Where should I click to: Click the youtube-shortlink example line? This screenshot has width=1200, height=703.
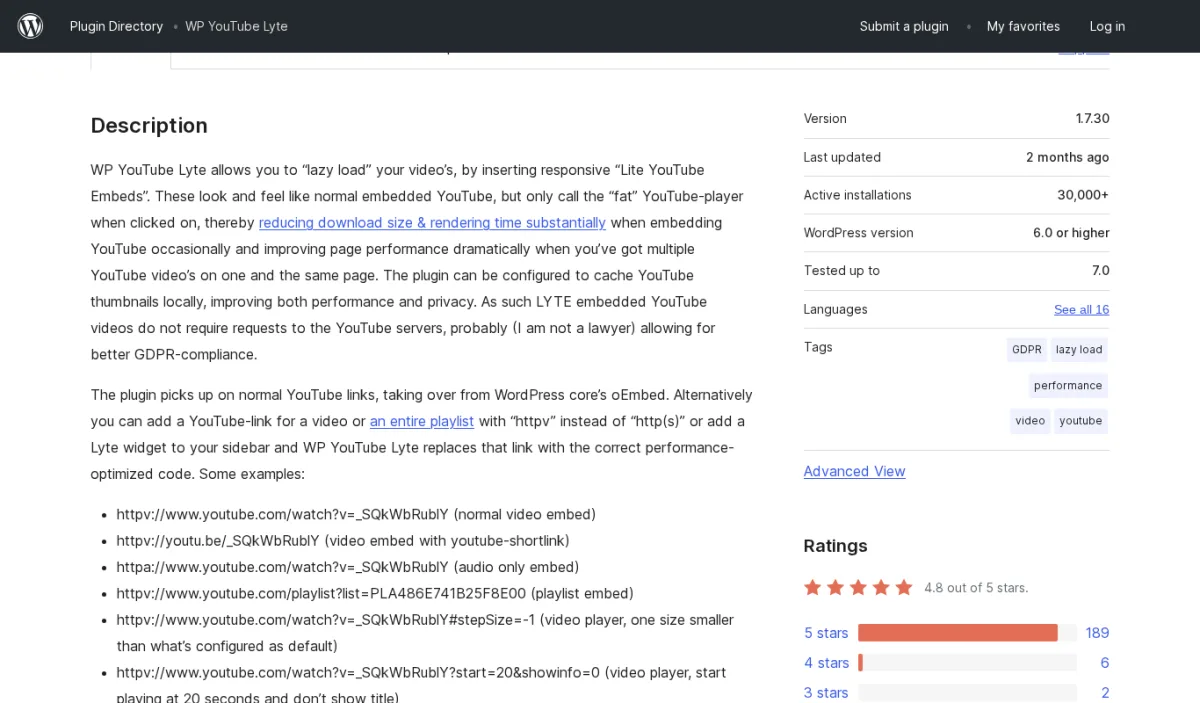pyautogui.click(x=343, y=541)
